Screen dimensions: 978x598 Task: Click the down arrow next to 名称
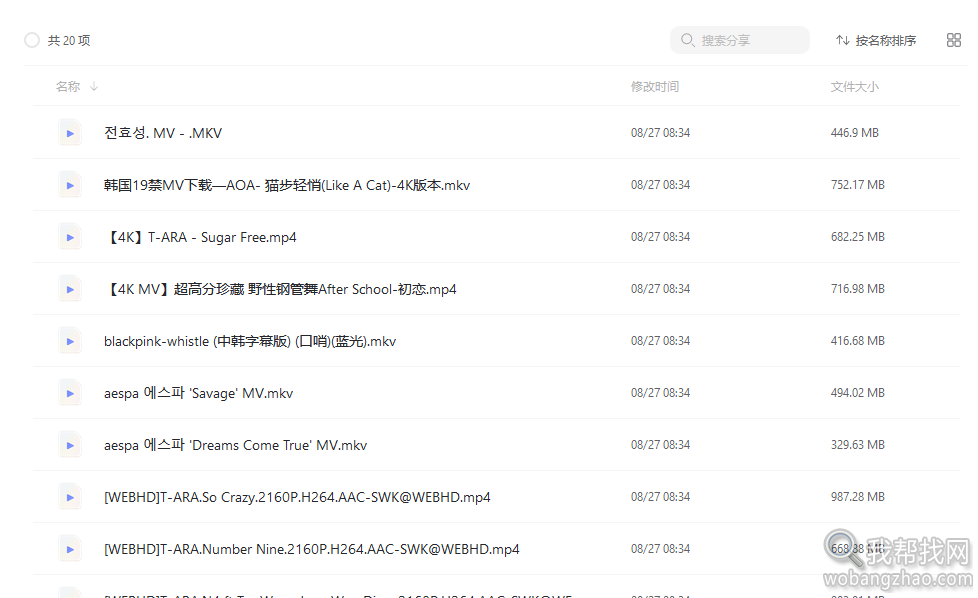coord(94,86)
